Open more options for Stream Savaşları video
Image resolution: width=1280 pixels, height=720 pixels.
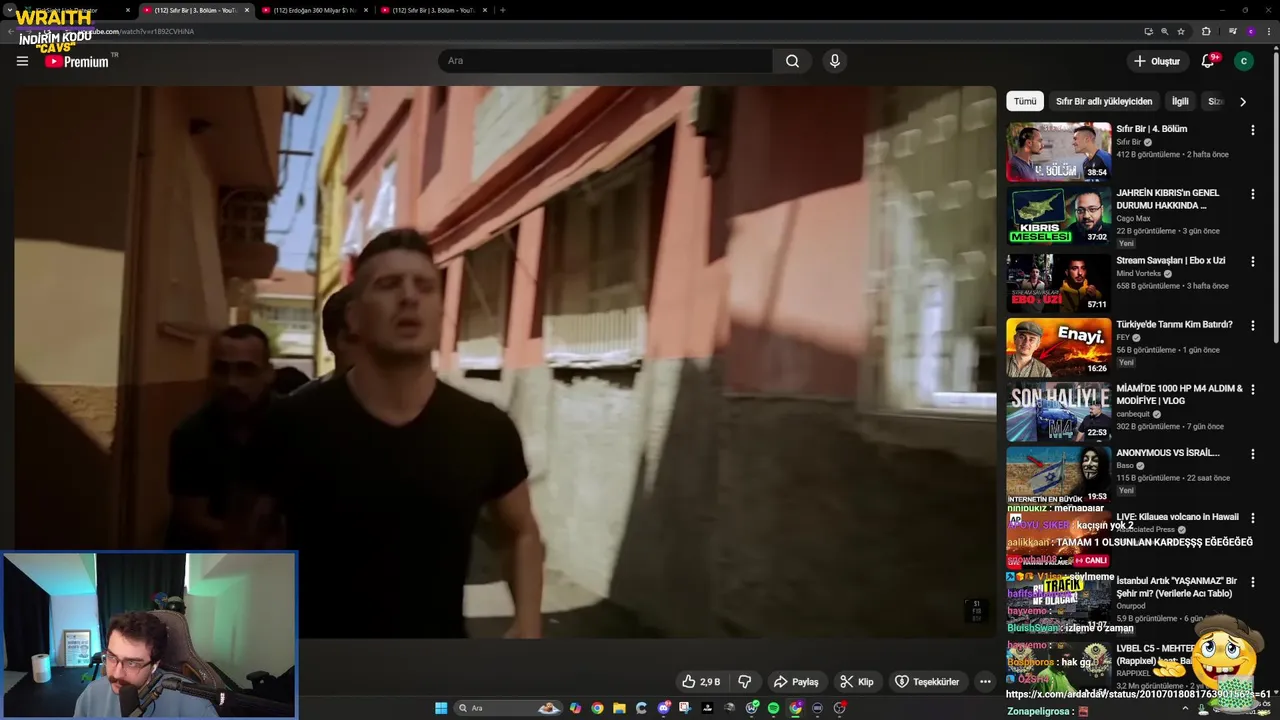tap(1253, 262)
